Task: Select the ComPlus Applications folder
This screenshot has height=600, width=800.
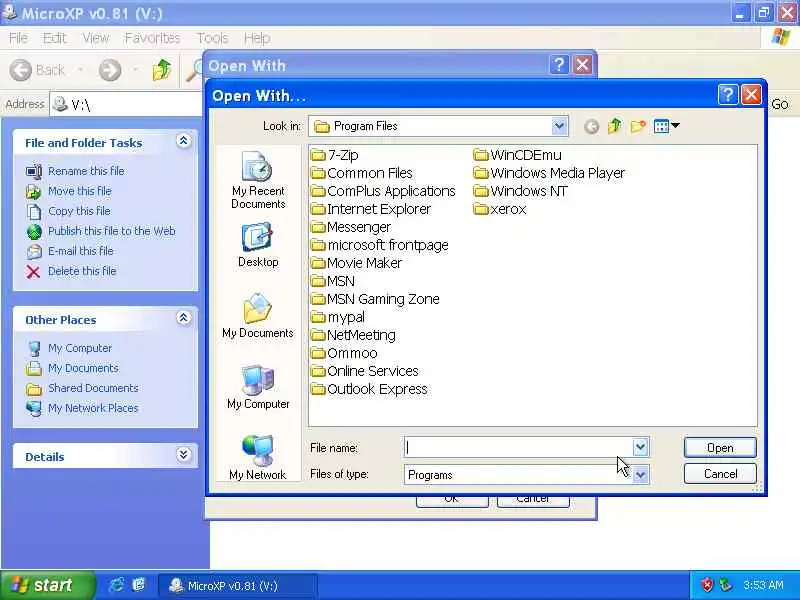Action: (x=383, y=191)
